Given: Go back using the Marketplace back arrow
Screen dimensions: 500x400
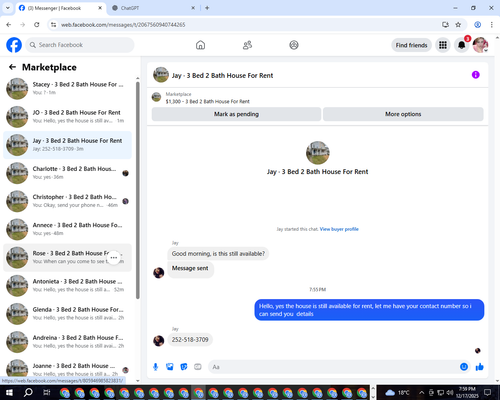Looking at the screenshot, I should click(x=12, y=67).
